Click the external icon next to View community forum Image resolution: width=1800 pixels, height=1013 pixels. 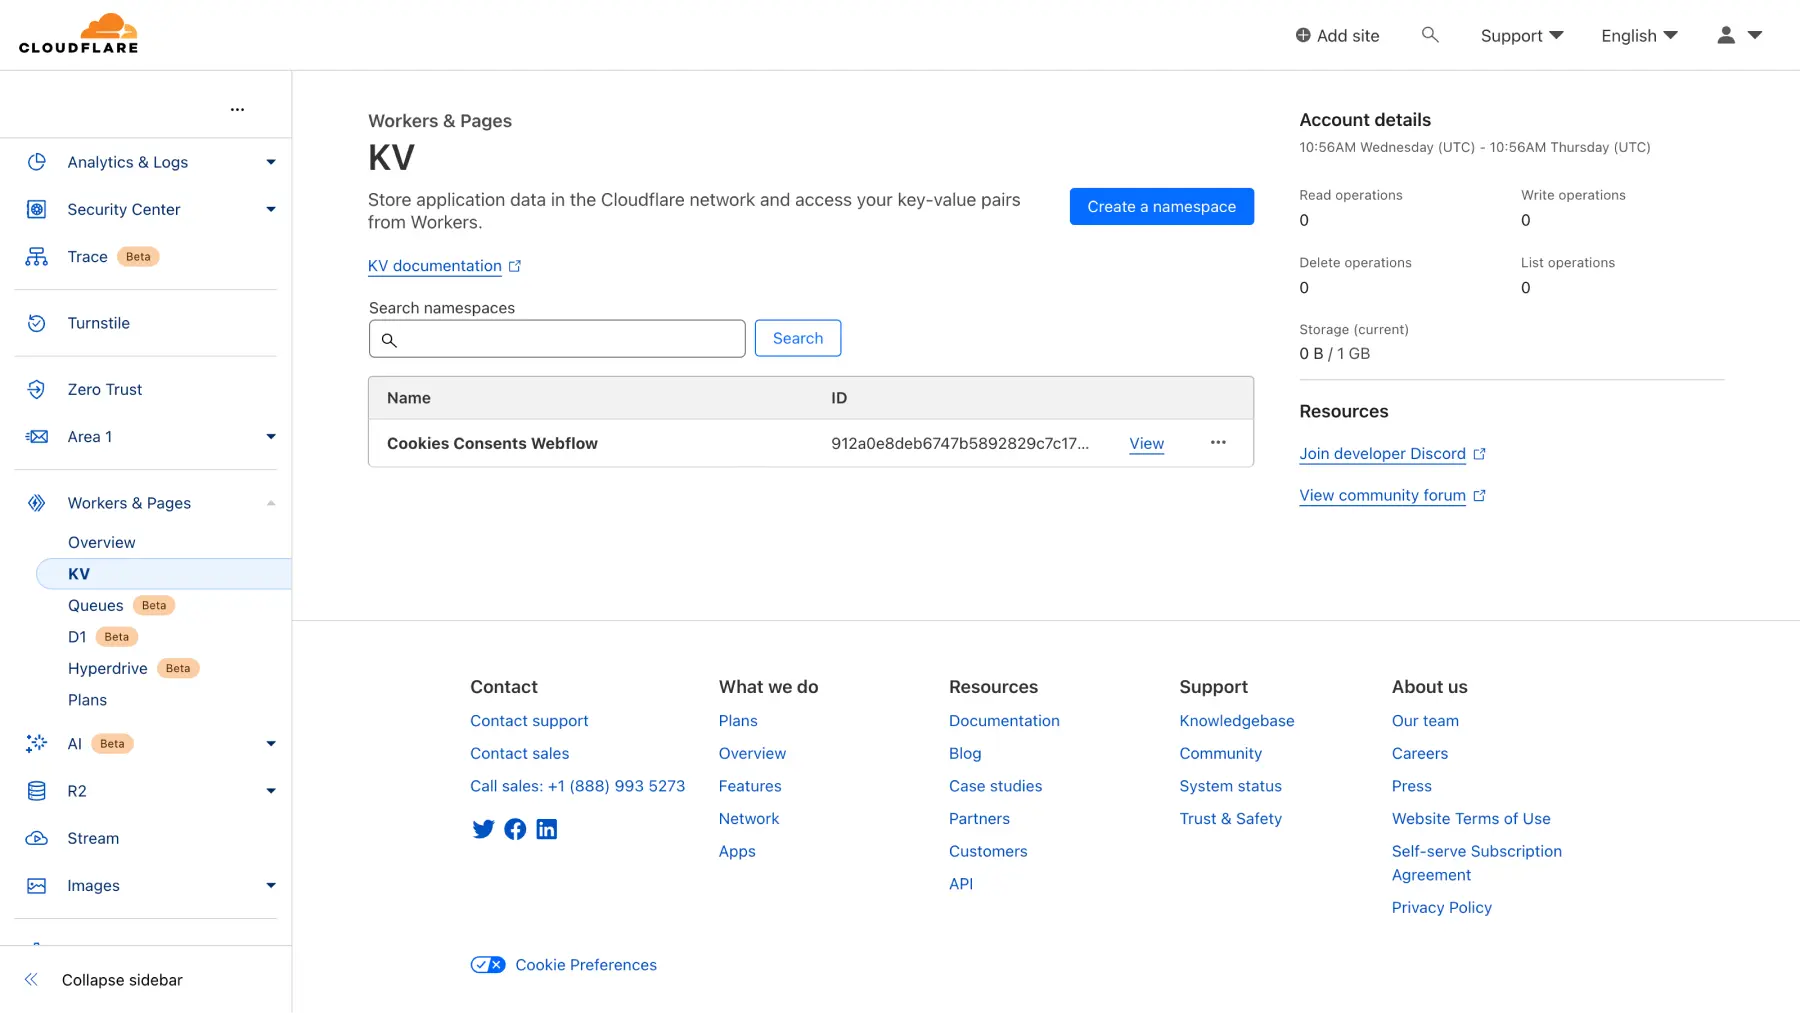coord(1480,496)
